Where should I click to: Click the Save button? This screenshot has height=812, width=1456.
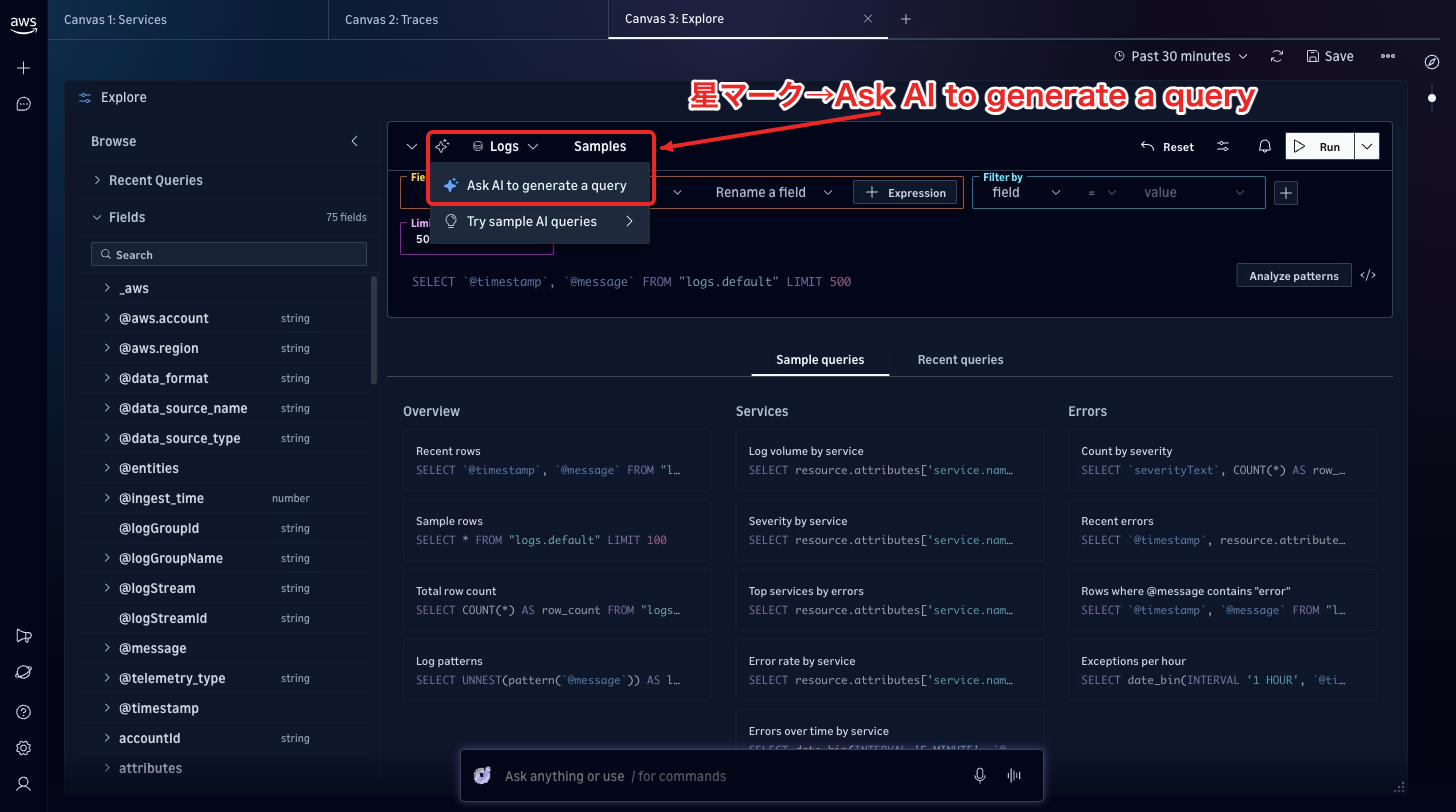1330,57
